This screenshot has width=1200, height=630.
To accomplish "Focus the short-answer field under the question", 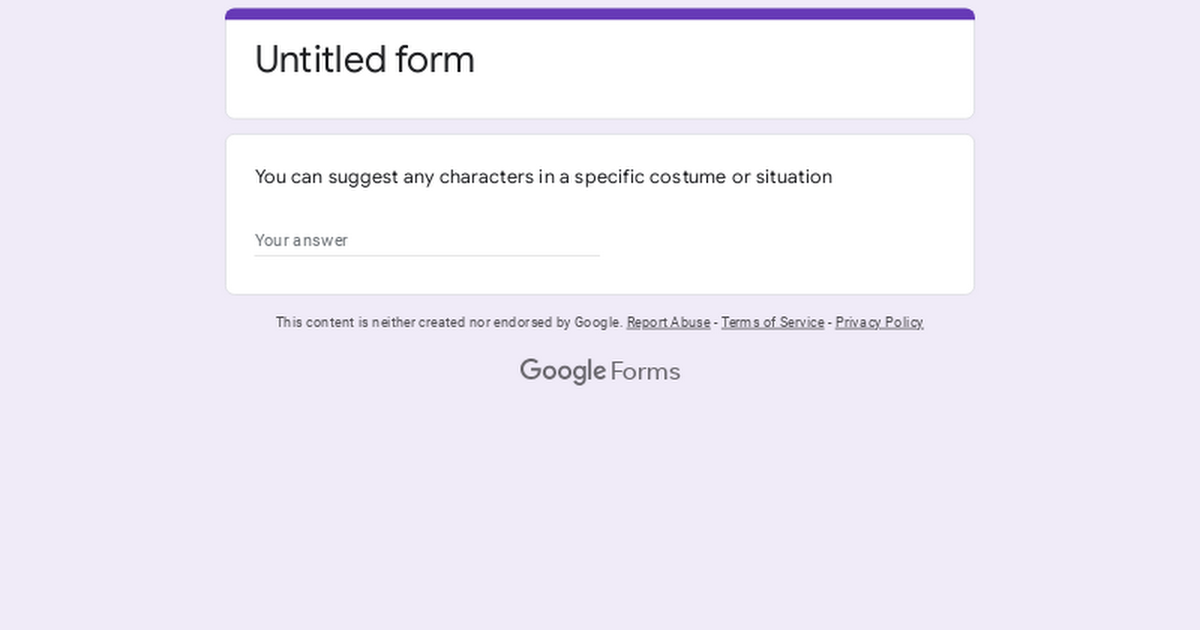I will [x=427, y=240].
